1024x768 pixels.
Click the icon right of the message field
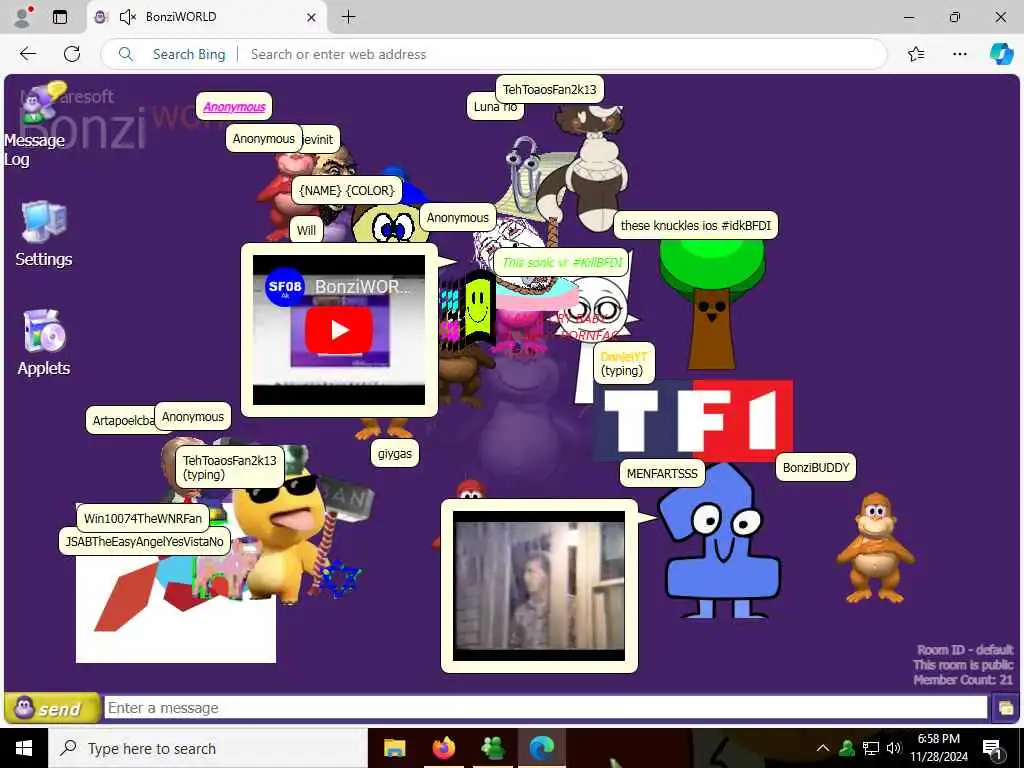(1005, 708)
